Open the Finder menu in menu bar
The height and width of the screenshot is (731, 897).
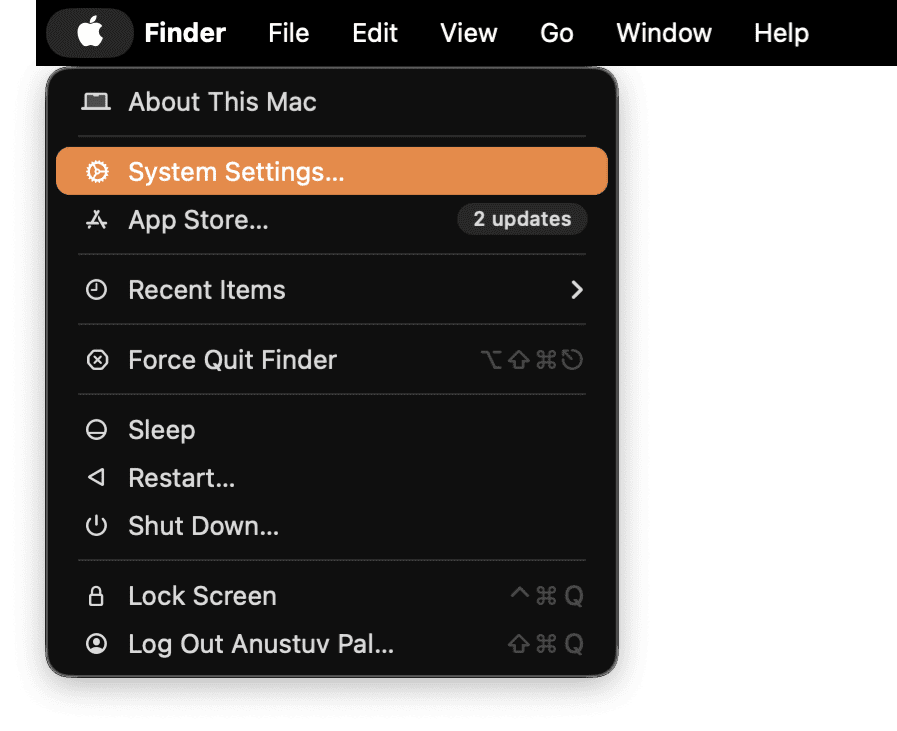click(185, 33)
